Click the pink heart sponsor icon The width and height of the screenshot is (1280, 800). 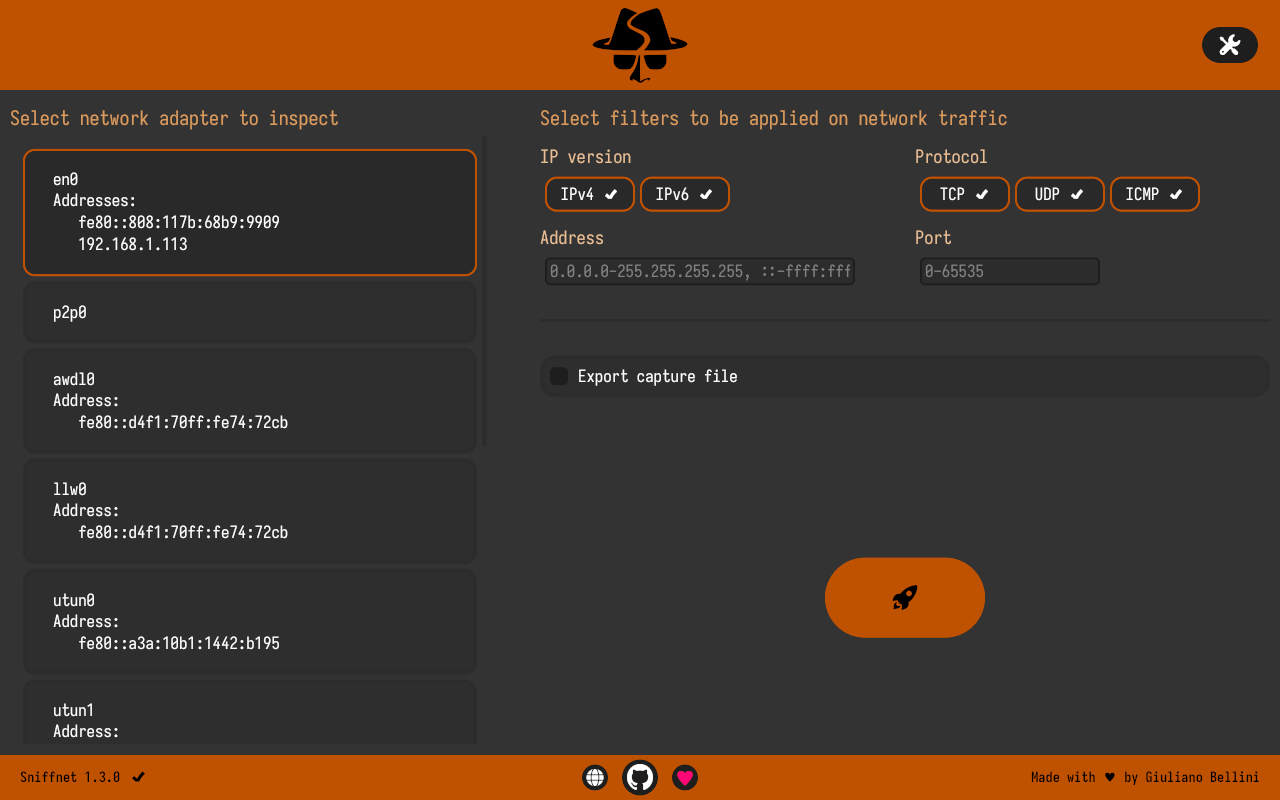pyautogui.click(x=685, y=777)
